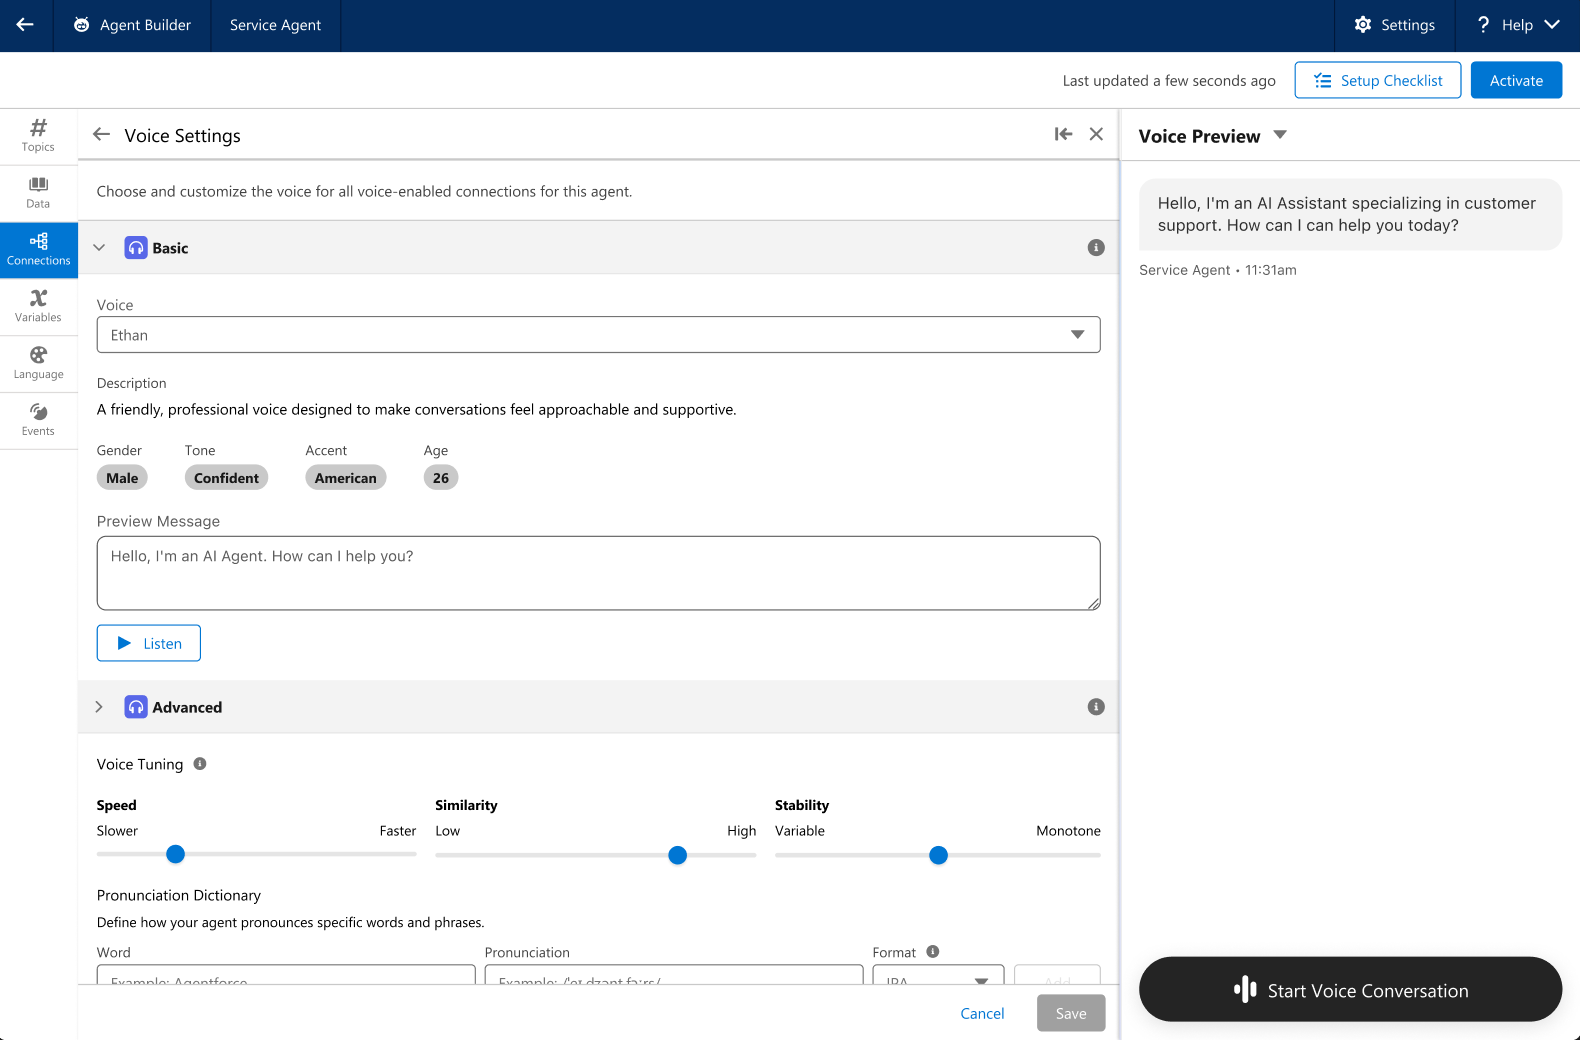The height and width of the screenshot is (1040, 1580).
Task: Click the Activate button
Action: [x=1516, y=81]
